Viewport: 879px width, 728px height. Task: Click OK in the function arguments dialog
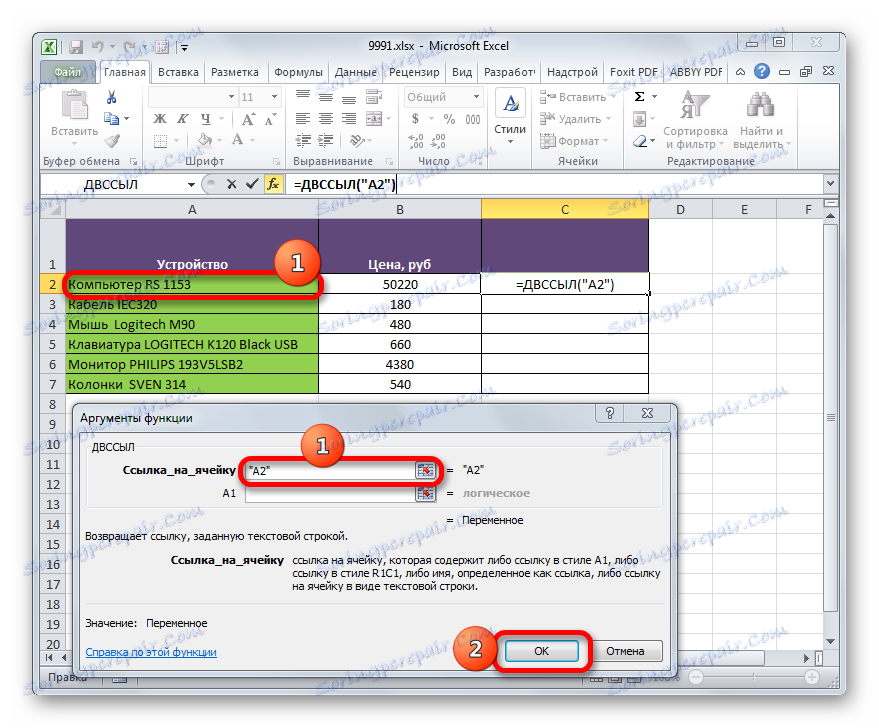[x=542, y=651]
